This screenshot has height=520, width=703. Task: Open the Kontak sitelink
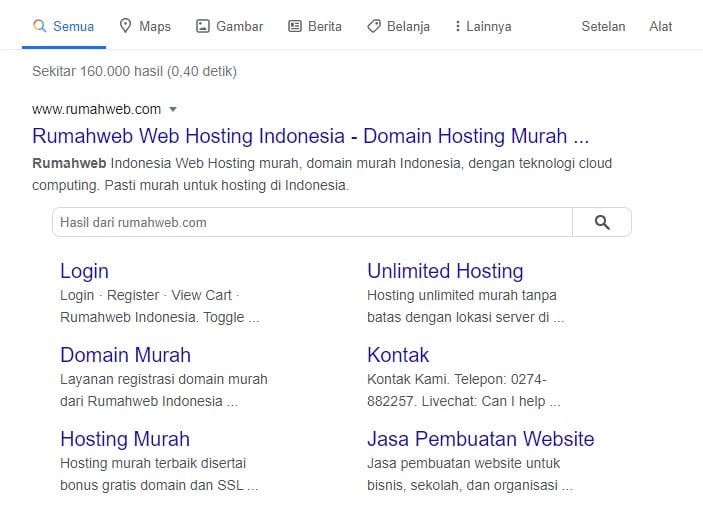[398, 355]
